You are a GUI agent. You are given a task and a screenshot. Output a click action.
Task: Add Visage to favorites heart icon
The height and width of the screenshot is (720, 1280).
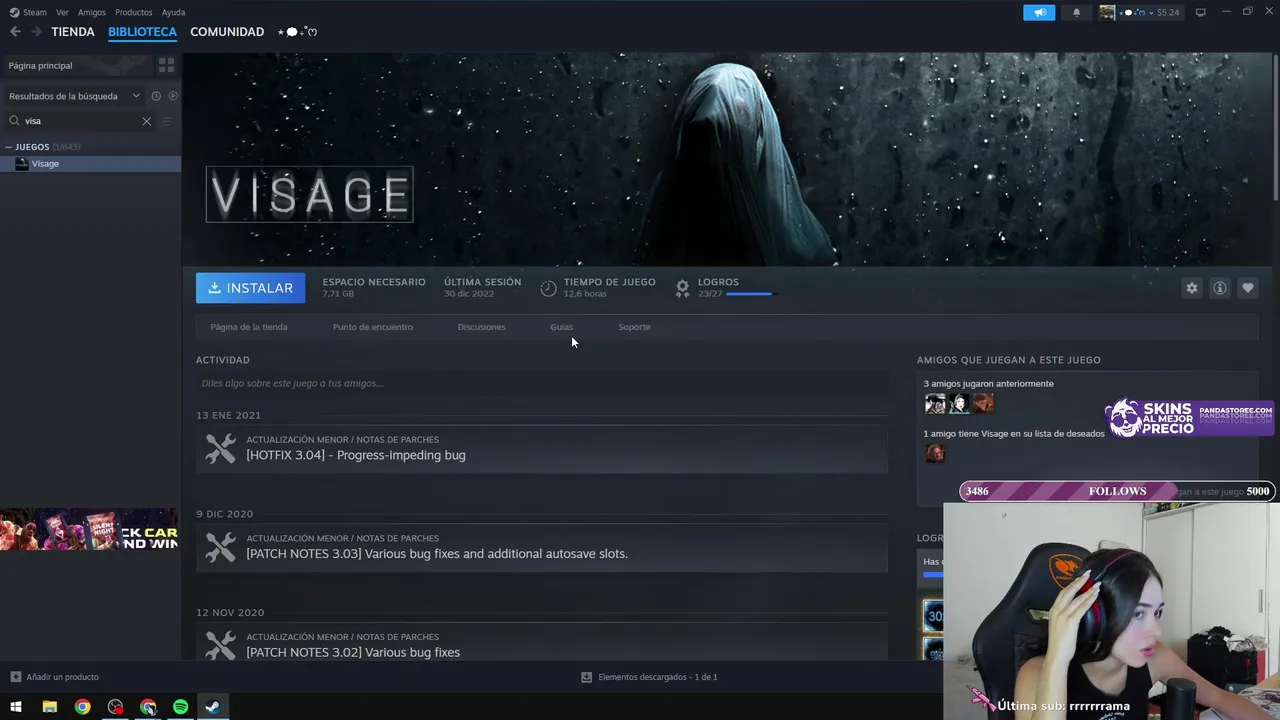tap(1247, 288)
